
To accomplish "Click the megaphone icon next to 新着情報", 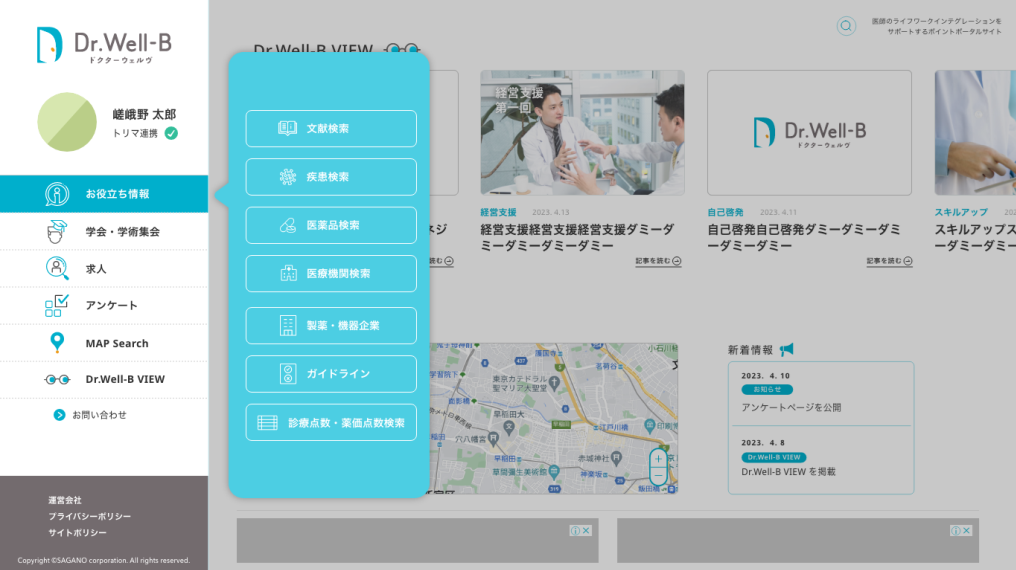I will (787, 350).
